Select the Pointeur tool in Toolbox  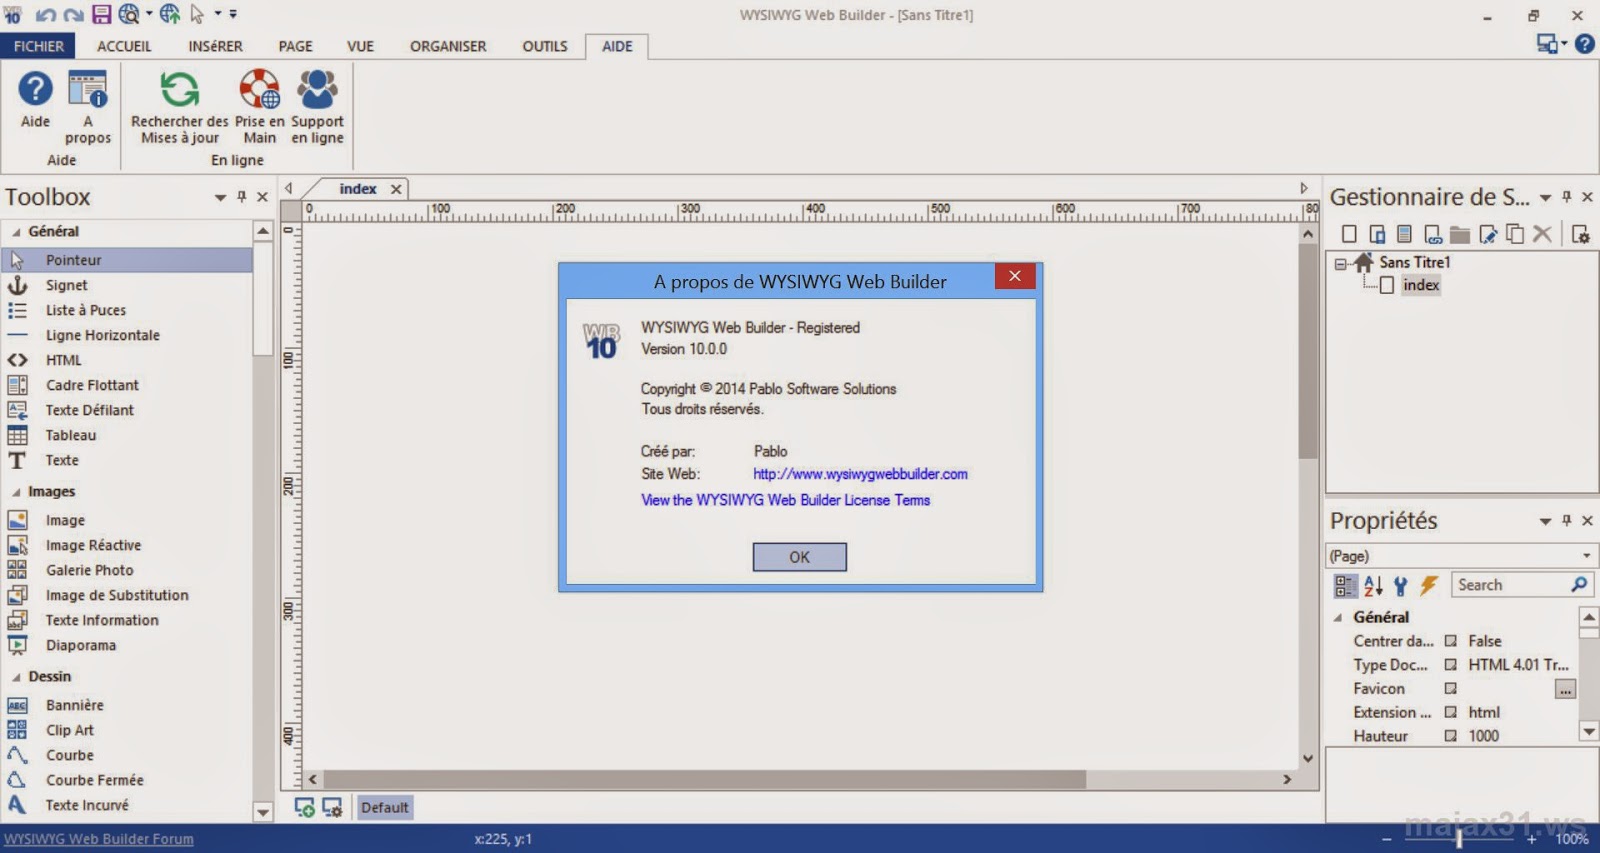point(127,260)
